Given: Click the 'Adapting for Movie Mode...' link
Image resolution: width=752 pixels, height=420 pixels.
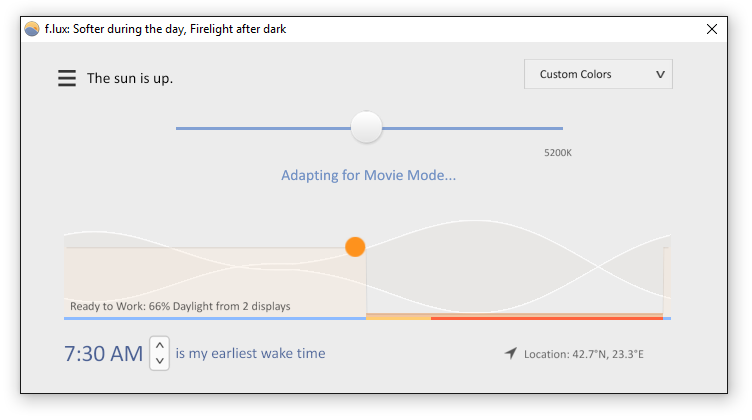Looking at the screenshot, I should click(x=368, y=175).
